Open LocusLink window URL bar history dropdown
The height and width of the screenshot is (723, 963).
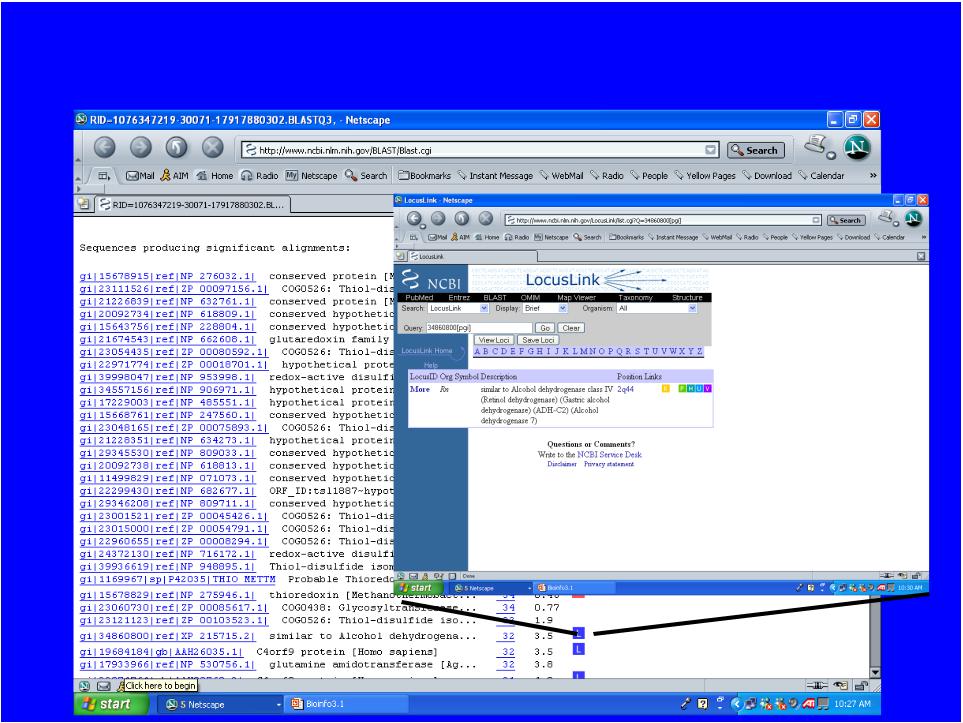[816, 220]
